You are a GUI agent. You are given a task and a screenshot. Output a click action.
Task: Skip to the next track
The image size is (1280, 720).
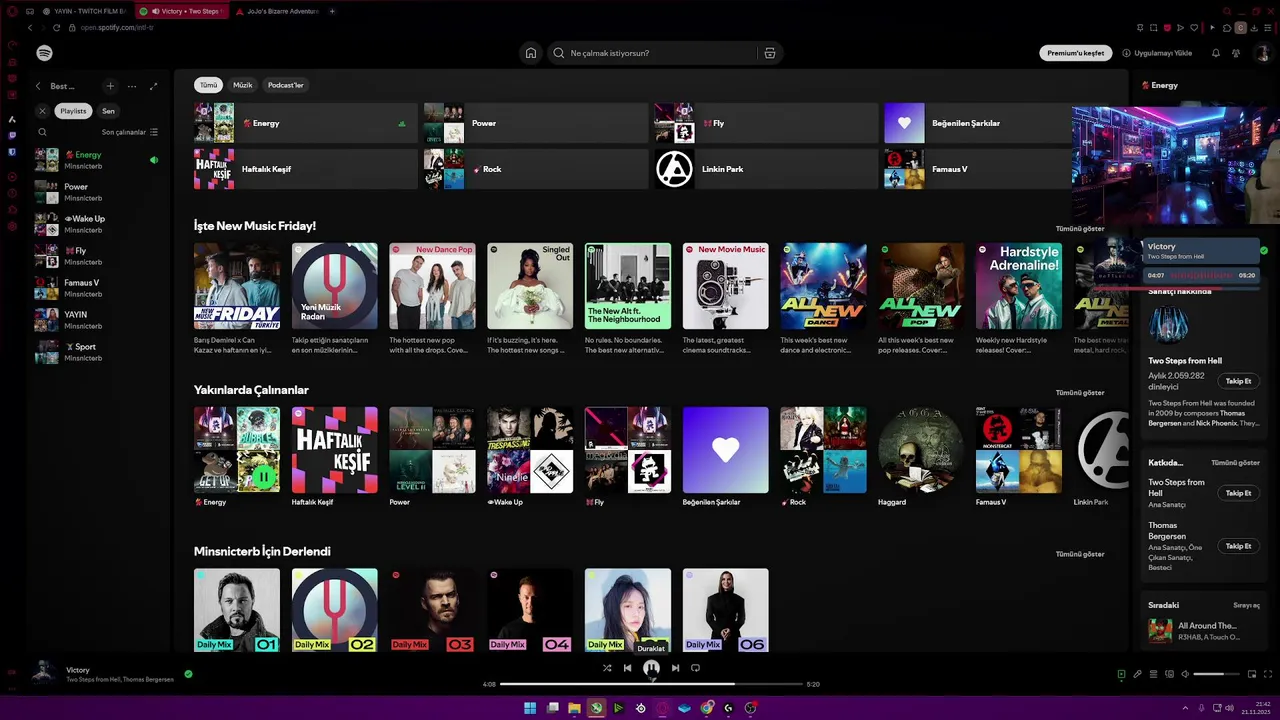click(675, 668)
